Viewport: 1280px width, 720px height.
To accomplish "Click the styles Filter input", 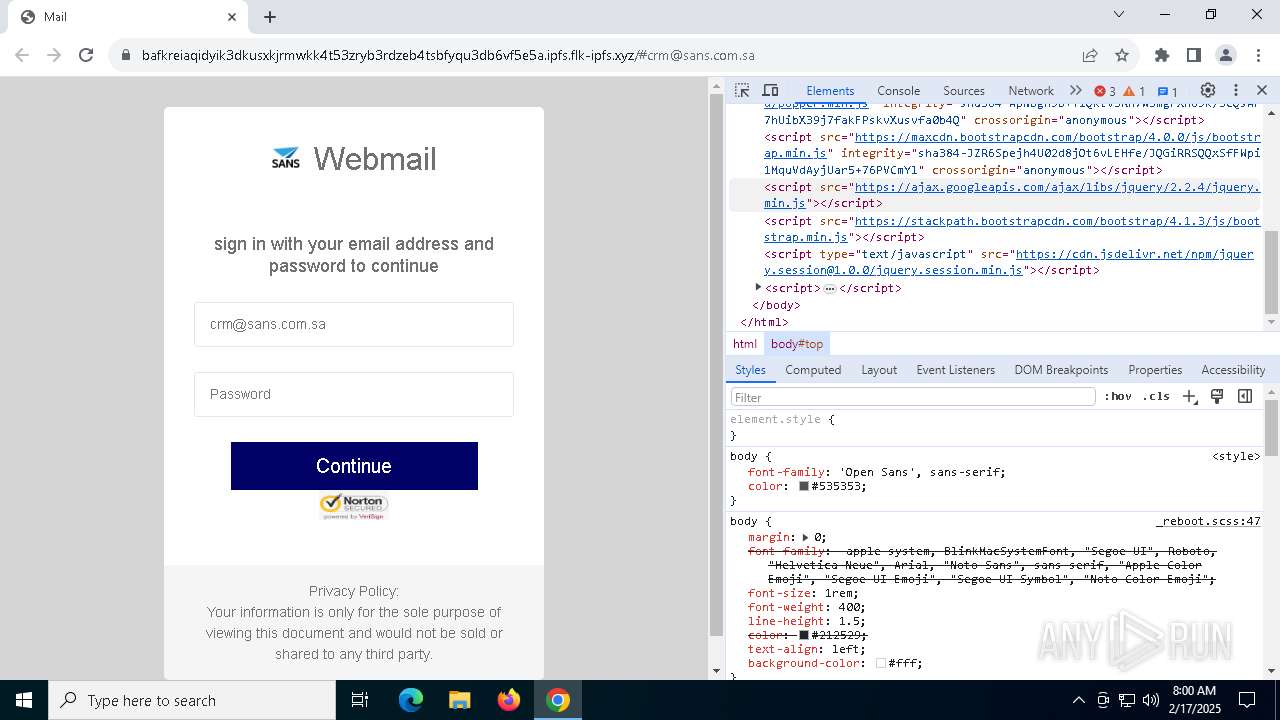I will pyautogui.click(x=913, y=397).
